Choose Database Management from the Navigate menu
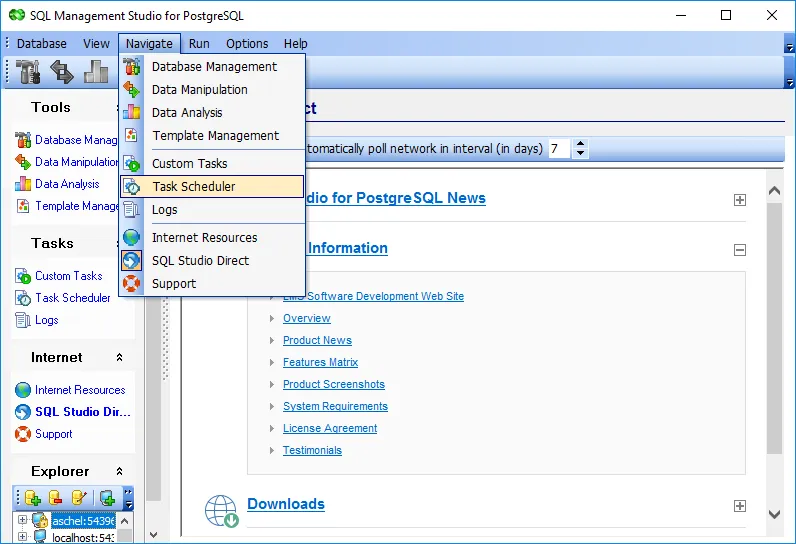796x544 pixels. pos(212,66)
